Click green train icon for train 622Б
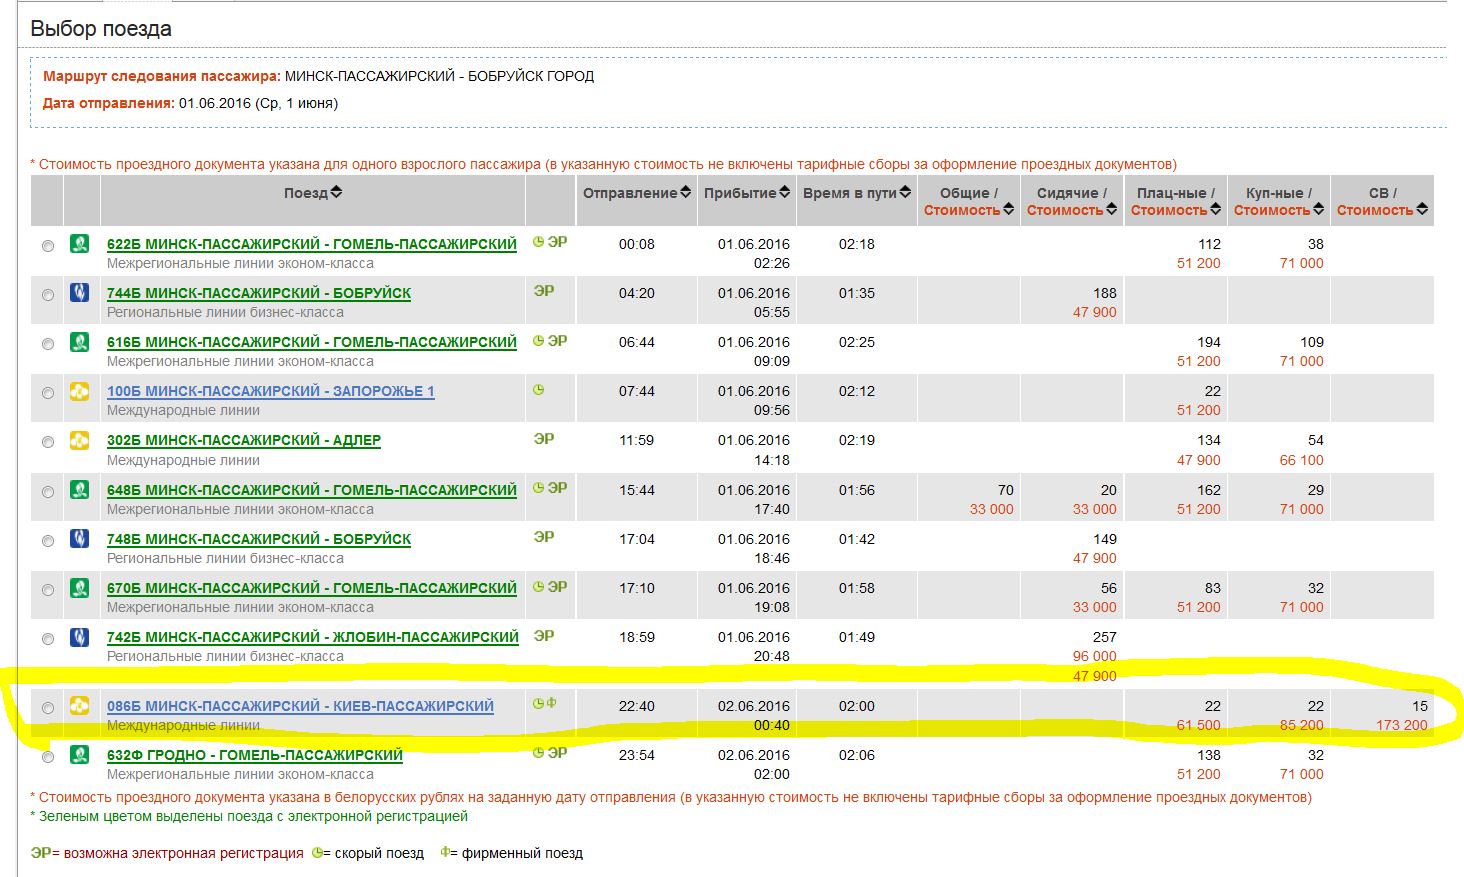Viewport: 1464px width, 877px height. click(79, 243)
